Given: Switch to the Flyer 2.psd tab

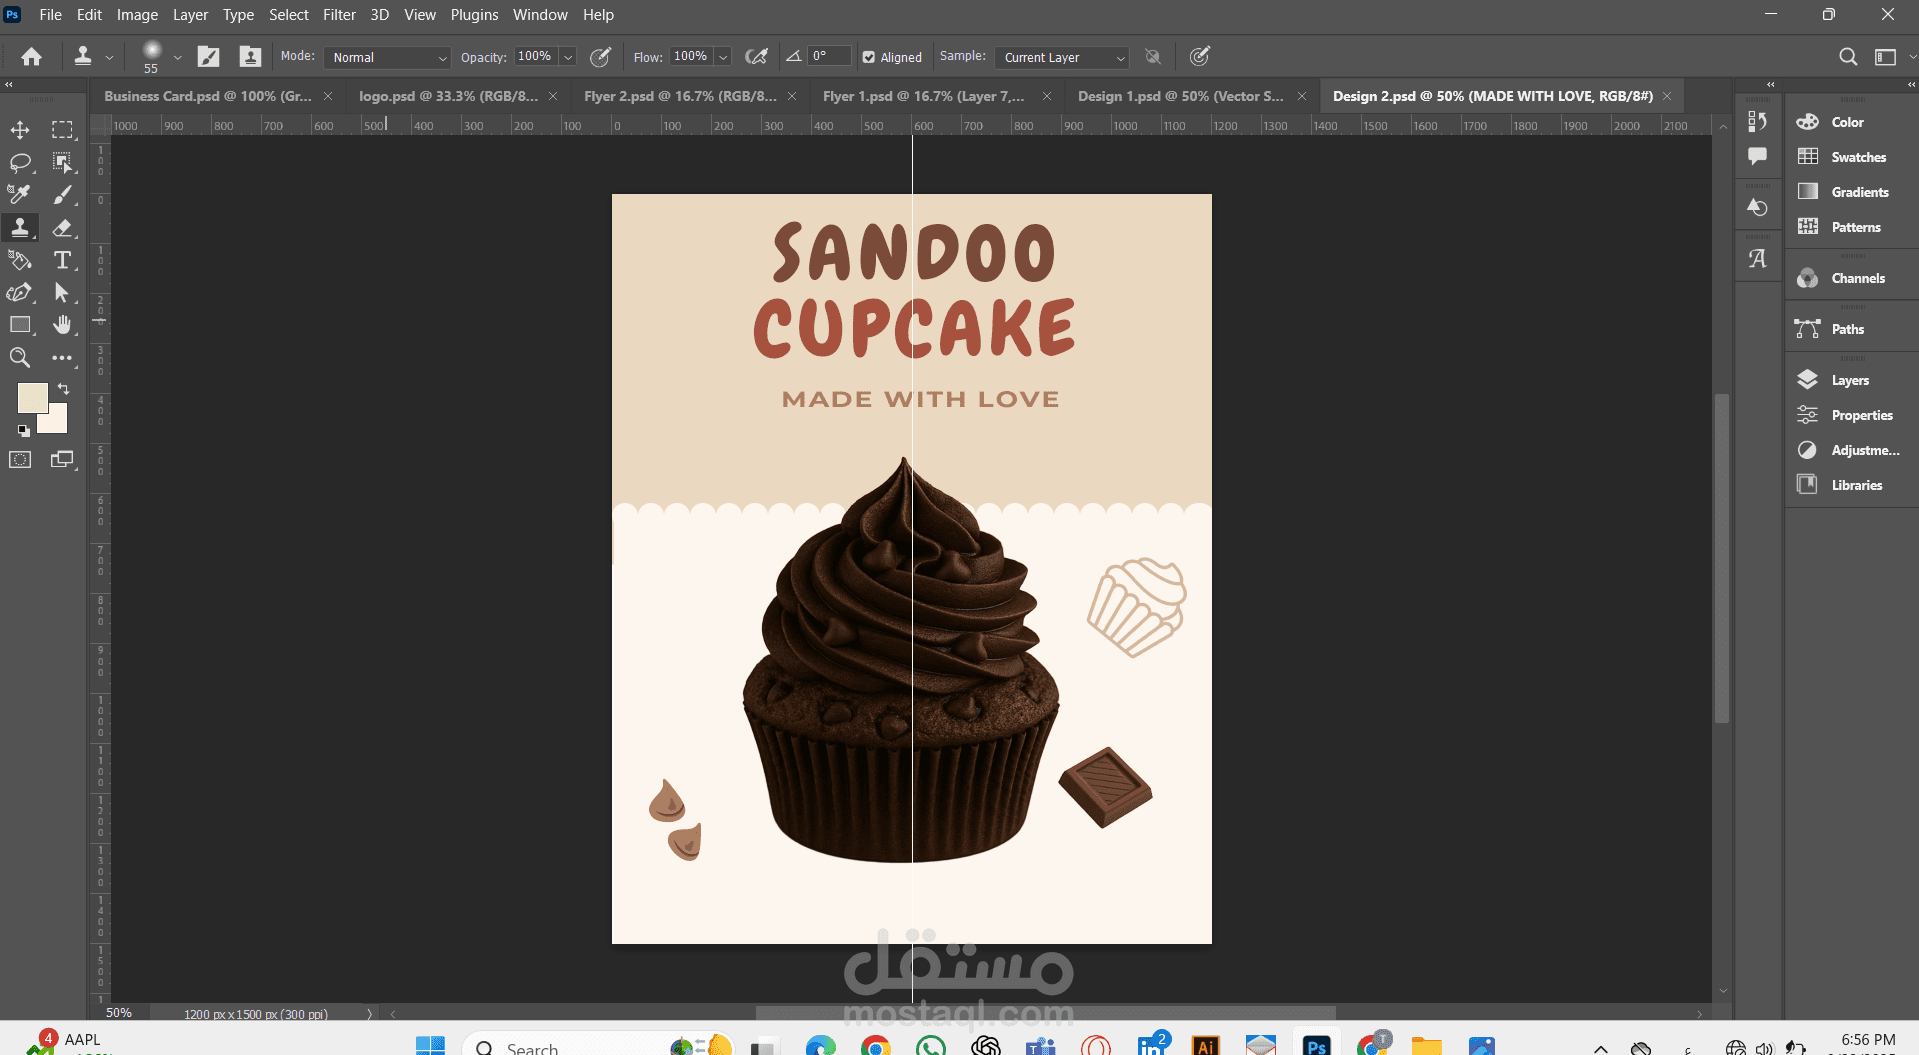Looking at the screenshot, I should 680,96.
